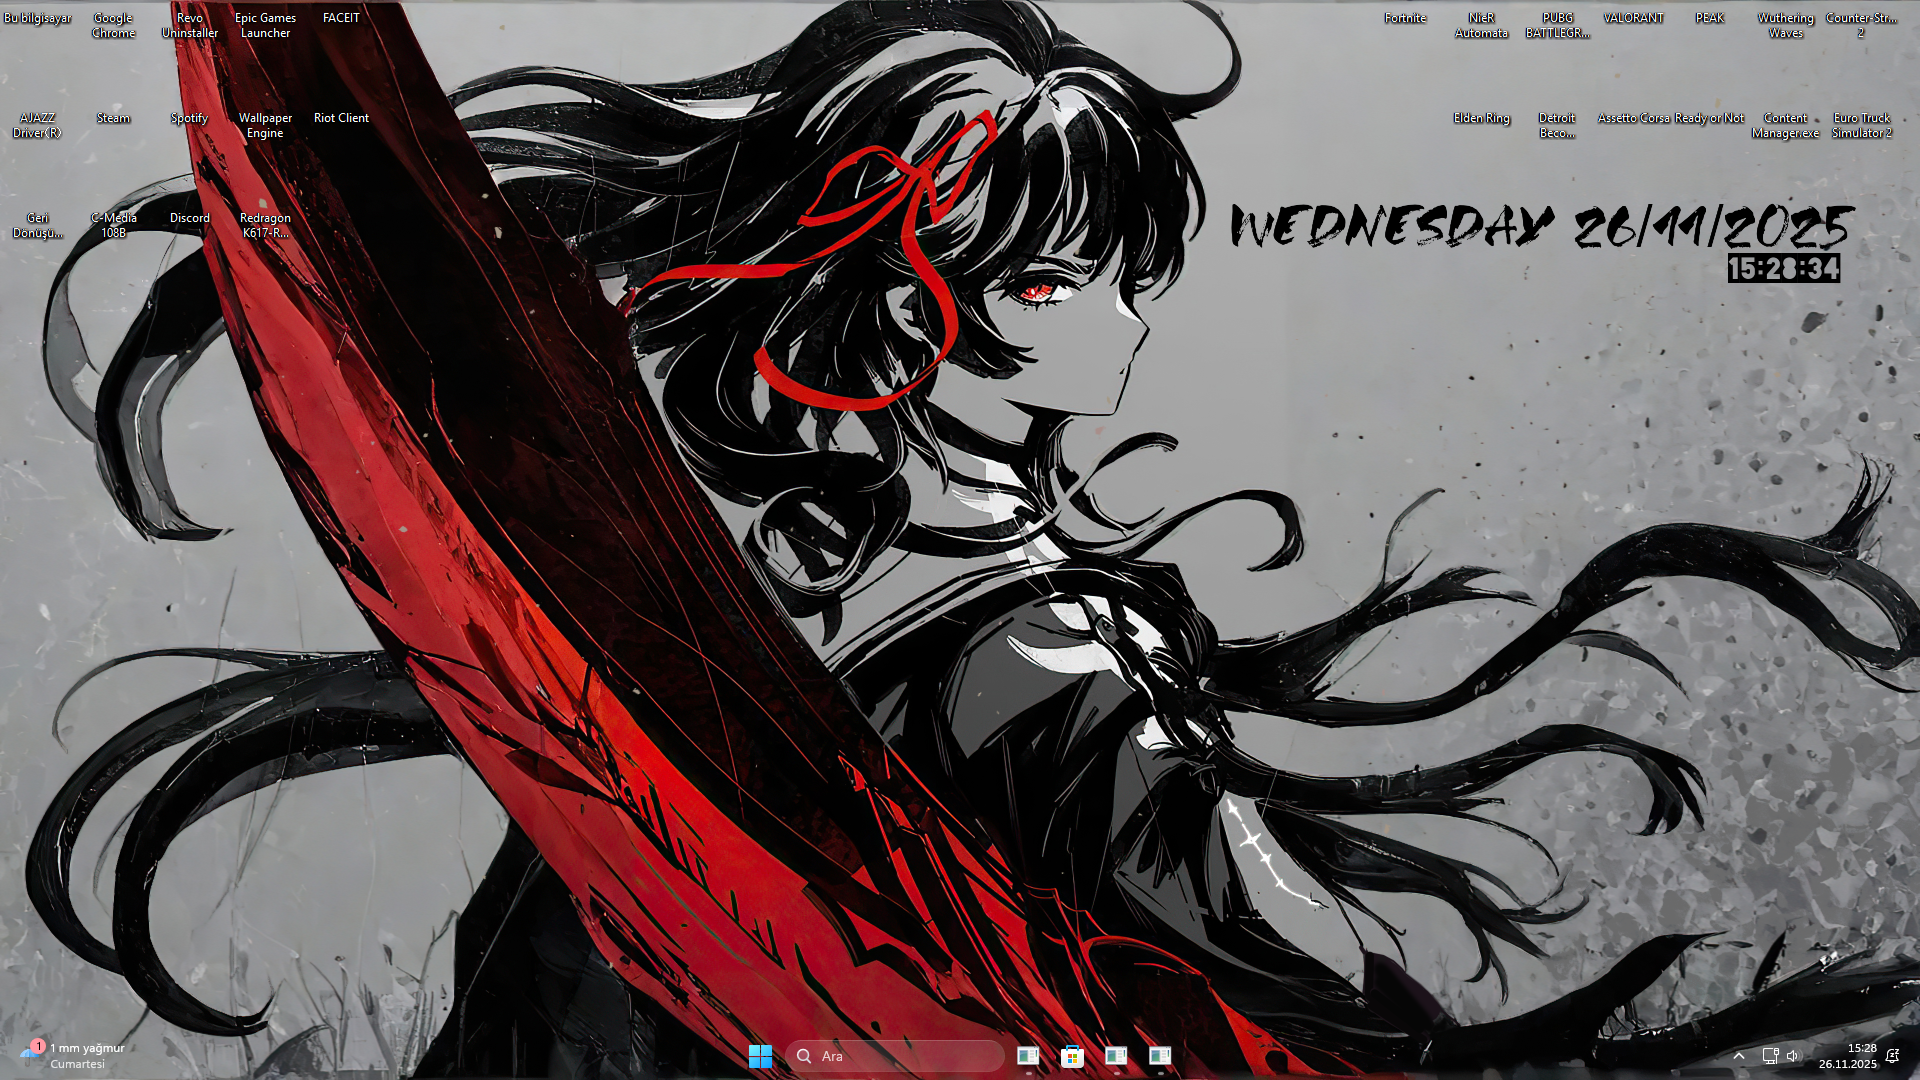
Task: Select the Epic Games Launcher shortcut
Action: pyautogui.click(x=265, y=25)
